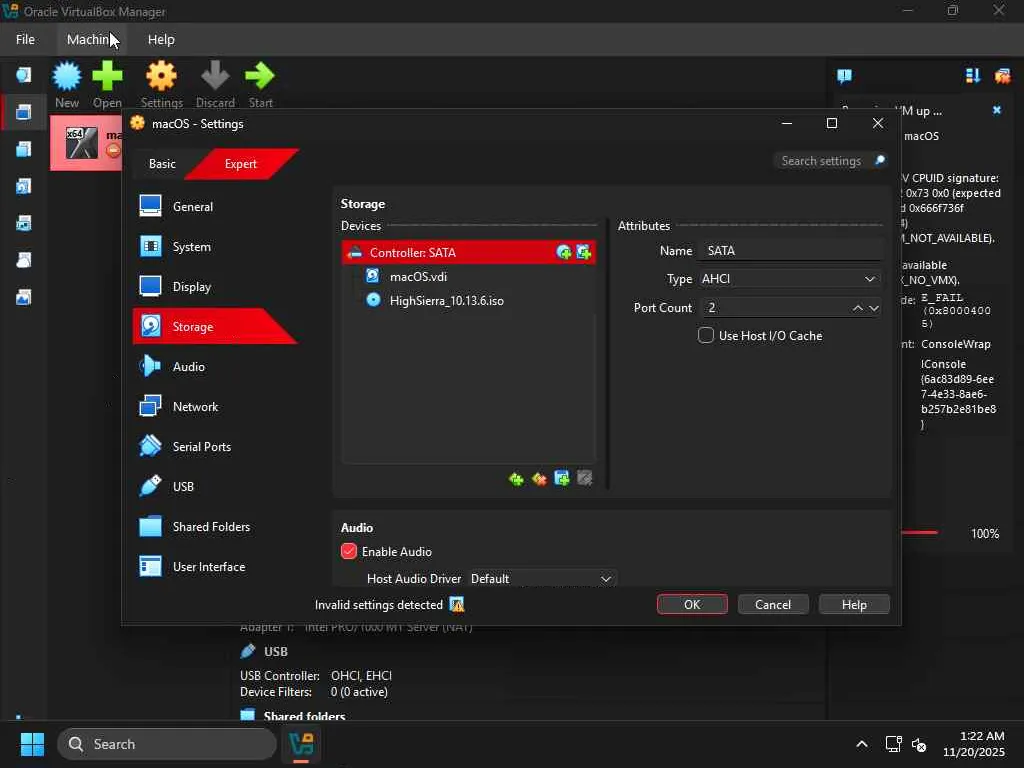The height and width of the screenshot is (768, 1024).
Task: Add hard disk to SATA controller
Action: (583, 252)
